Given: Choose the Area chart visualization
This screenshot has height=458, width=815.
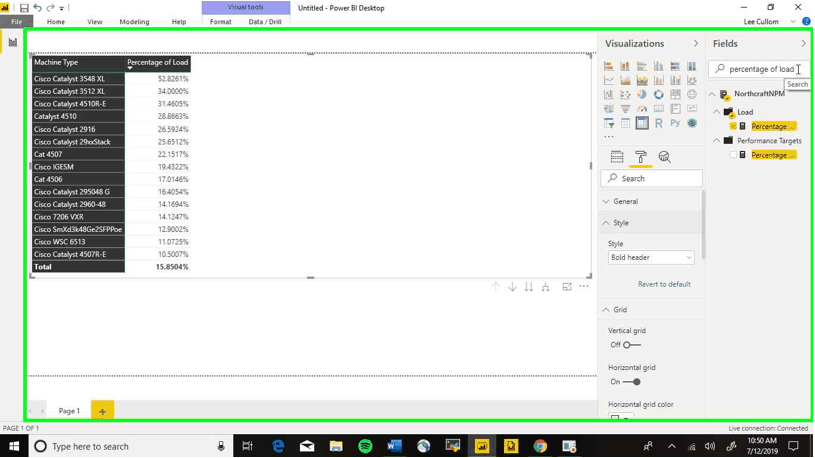Looking at the screenshot, I should click(x=625, y=80).
